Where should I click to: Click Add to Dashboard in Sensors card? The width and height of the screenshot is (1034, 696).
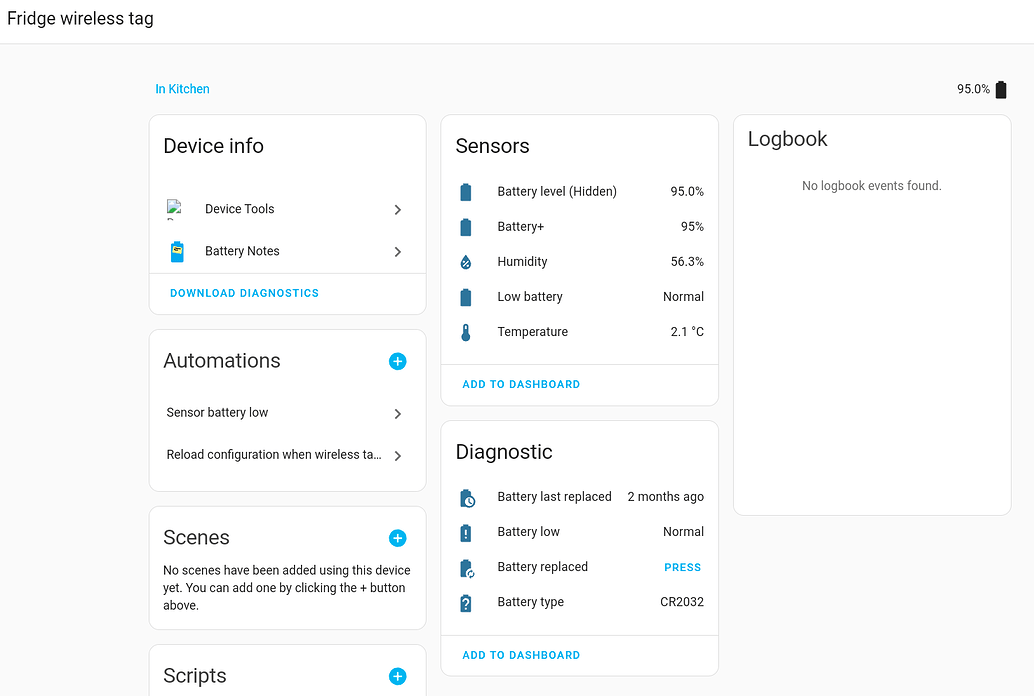tap(521, 384)
